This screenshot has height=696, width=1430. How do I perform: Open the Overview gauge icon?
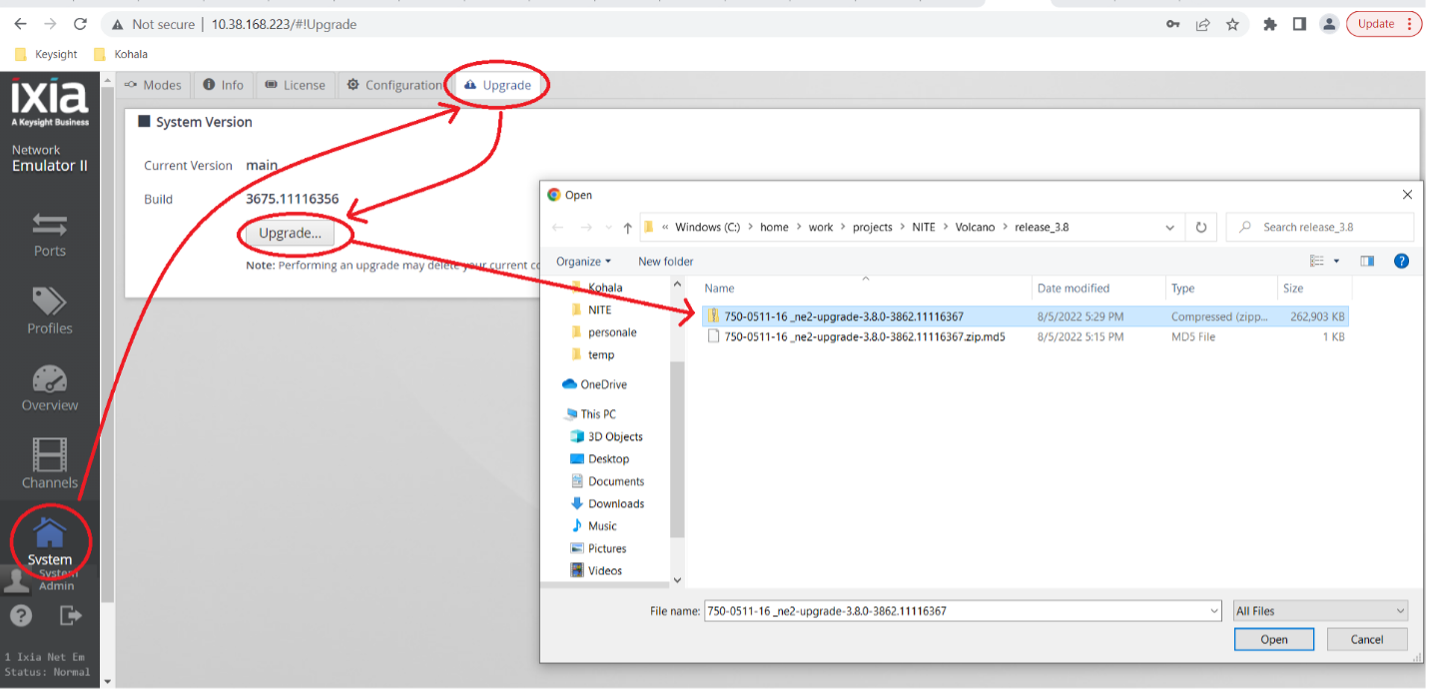[50, 388]
